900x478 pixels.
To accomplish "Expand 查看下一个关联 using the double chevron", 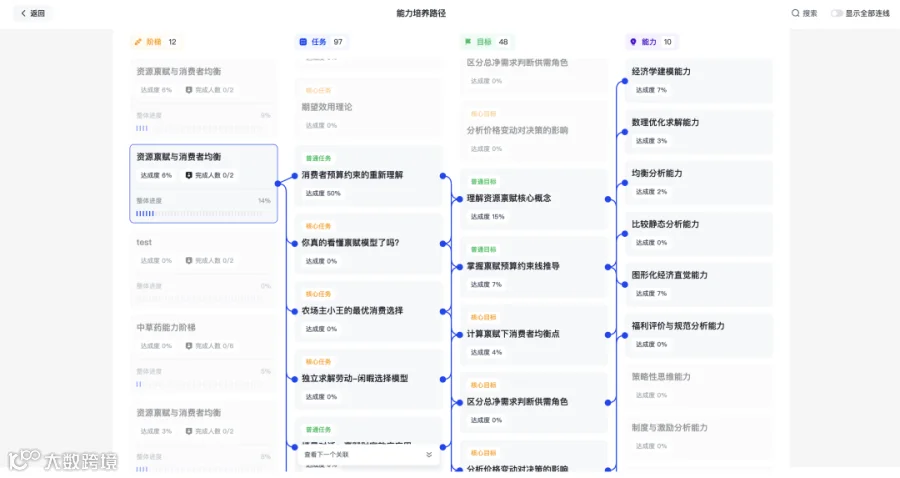I will [x=429, y=454].
